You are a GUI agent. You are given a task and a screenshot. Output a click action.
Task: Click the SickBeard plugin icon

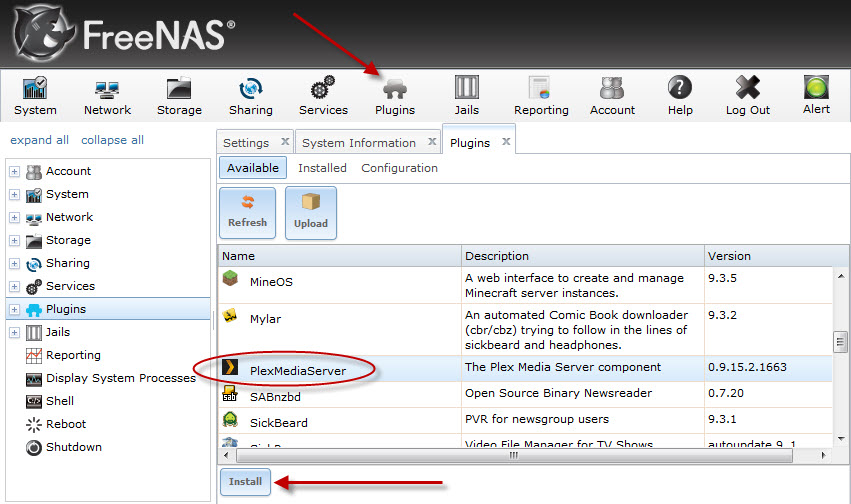[x=230, y=419]
